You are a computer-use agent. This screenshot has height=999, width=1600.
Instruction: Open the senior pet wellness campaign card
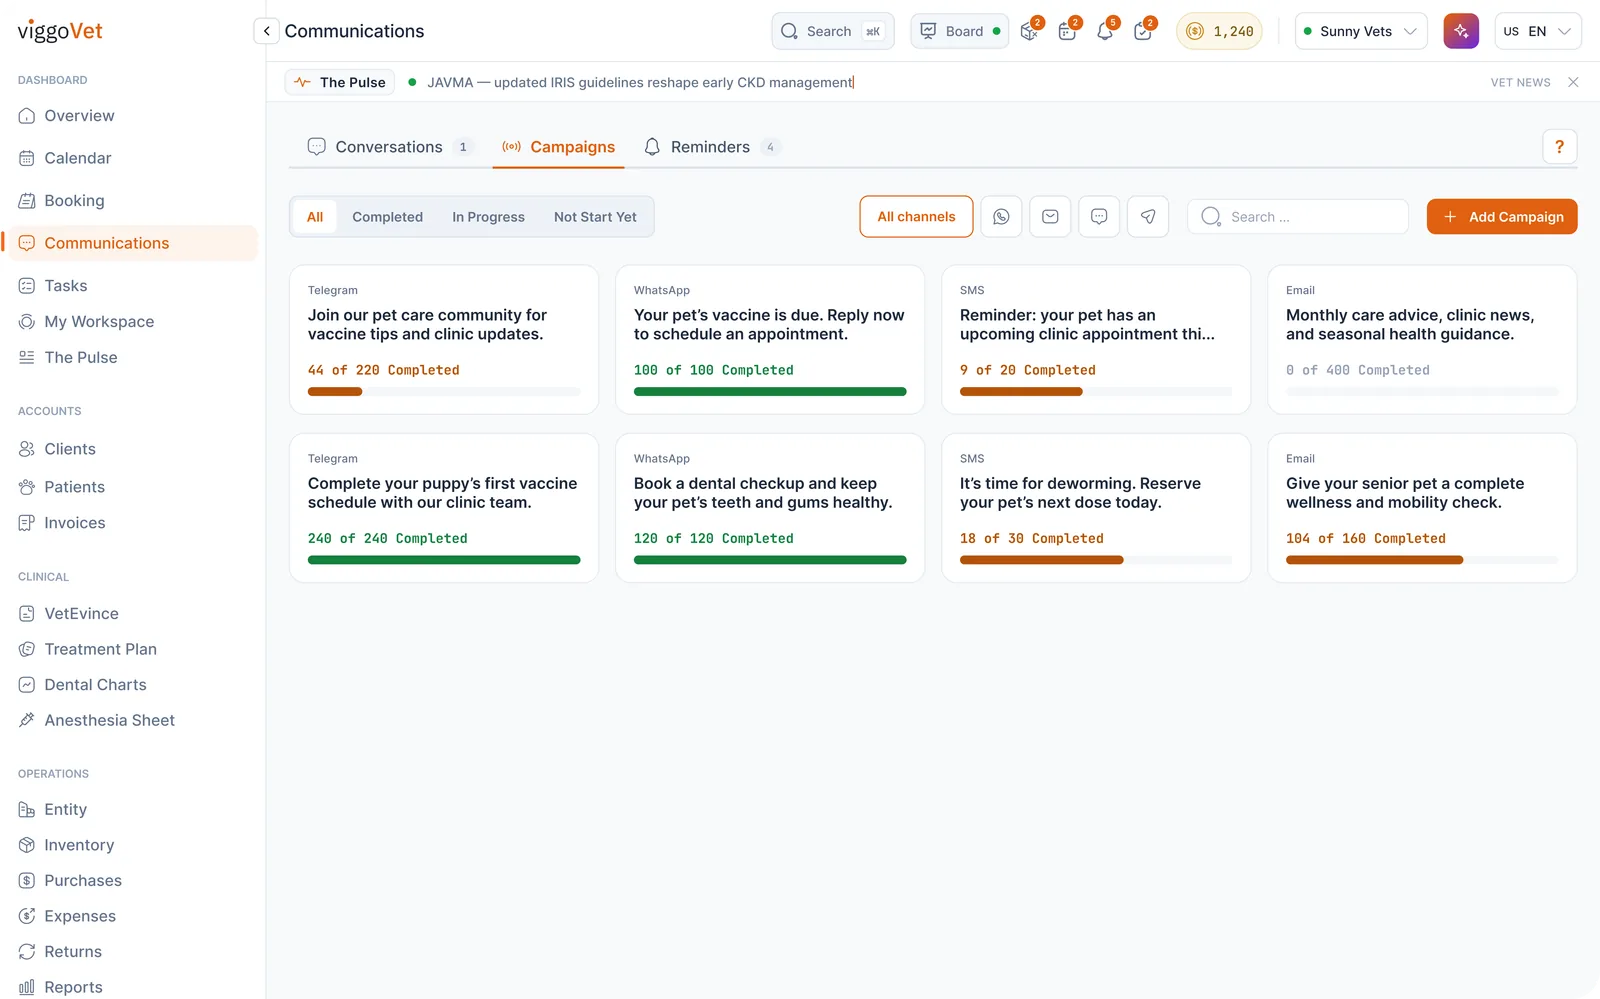click(1422, 508)
